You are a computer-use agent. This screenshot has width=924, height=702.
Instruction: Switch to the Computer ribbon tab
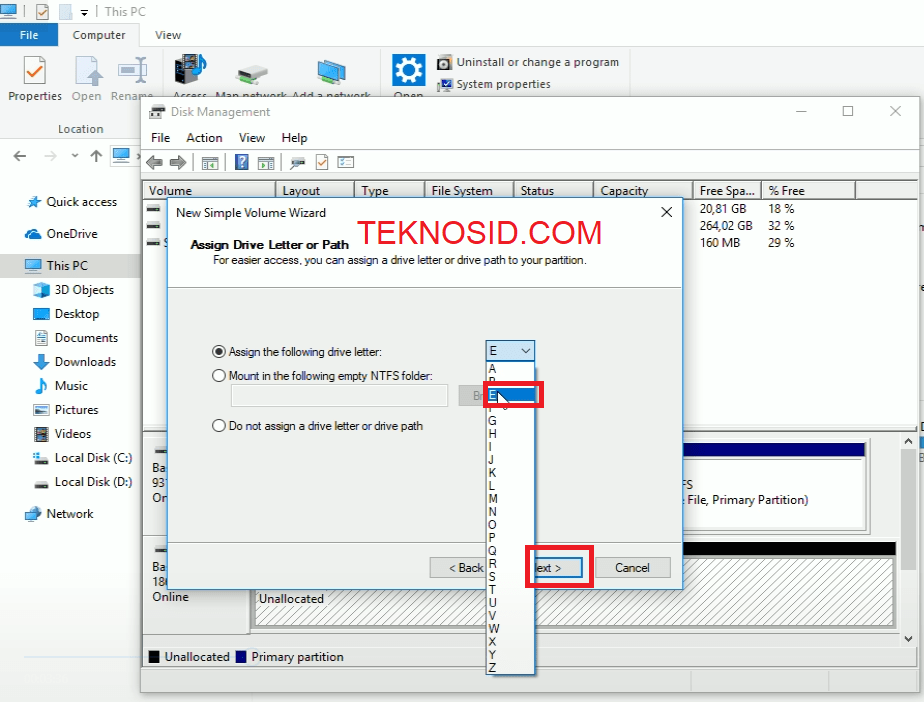(x=99, y=35)
